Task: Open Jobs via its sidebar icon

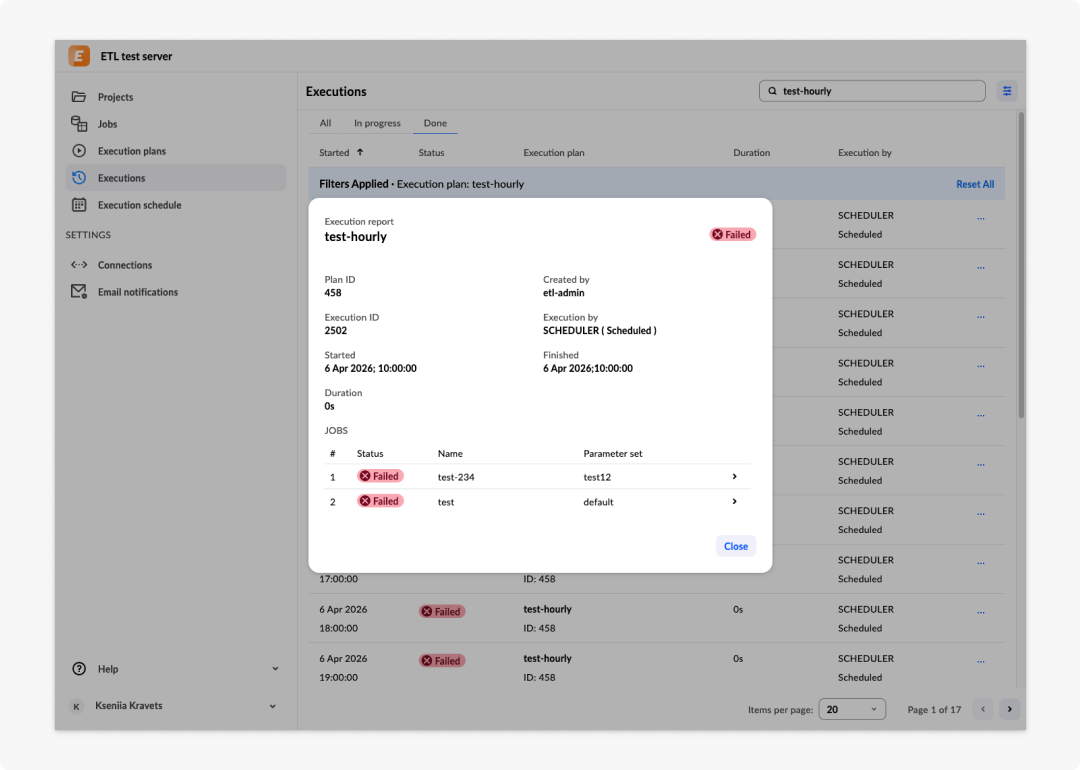Action: pyautogui.click(x=79, y=123)
